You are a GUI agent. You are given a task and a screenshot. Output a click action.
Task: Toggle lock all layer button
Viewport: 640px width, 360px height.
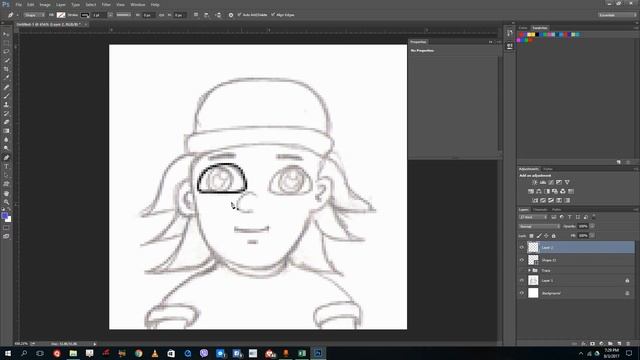(554, 236)
